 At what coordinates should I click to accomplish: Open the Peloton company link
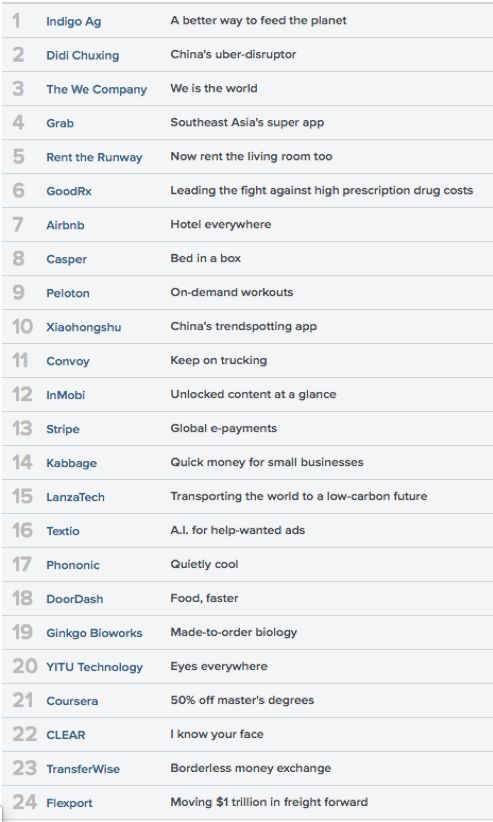pyautogui.click(x=68, y=293)
